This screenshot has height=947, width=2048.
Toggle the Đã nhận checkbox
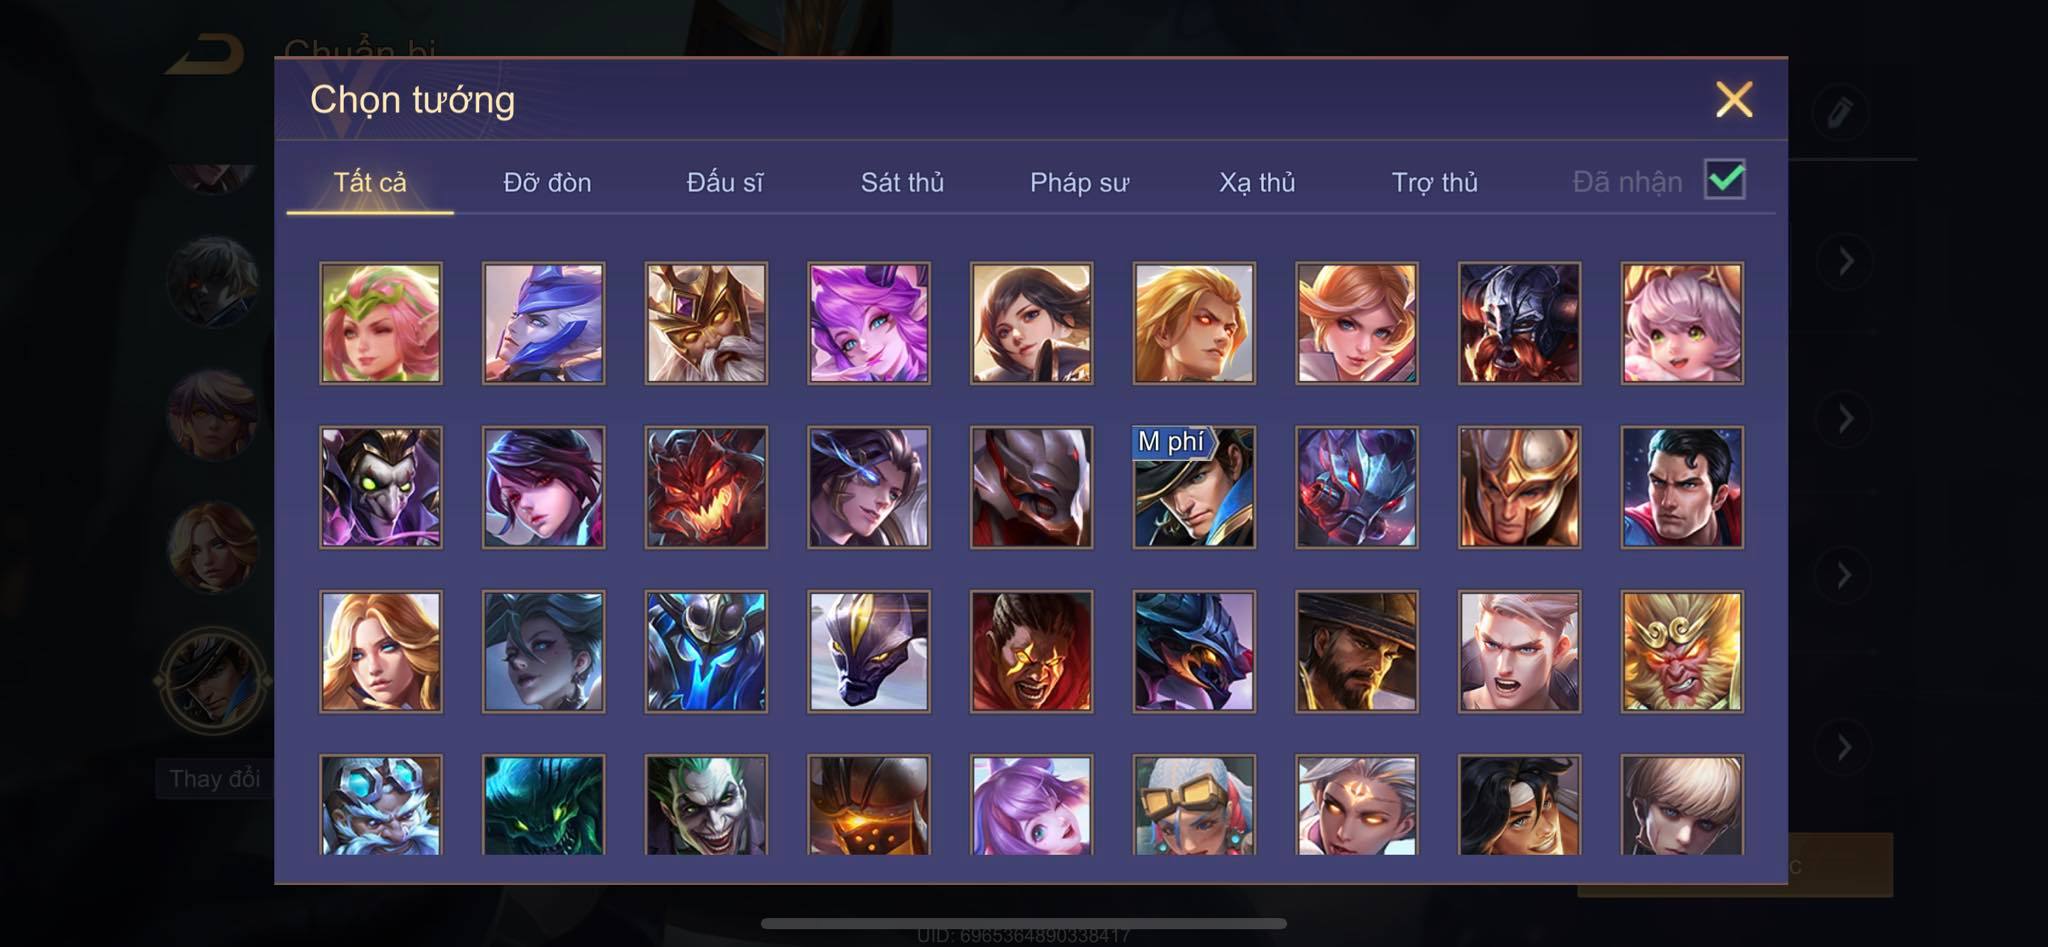(1725, 180)
